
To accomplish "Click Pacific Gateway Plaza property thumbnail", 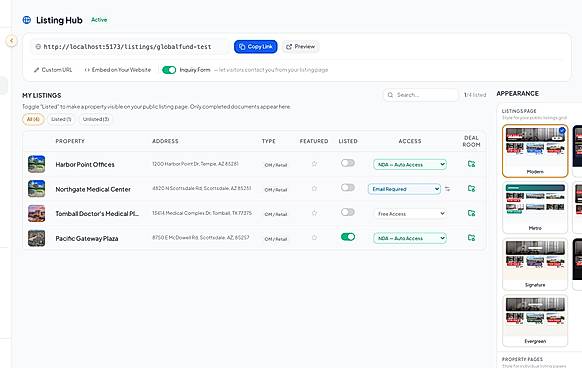I will tap(36, 238).
